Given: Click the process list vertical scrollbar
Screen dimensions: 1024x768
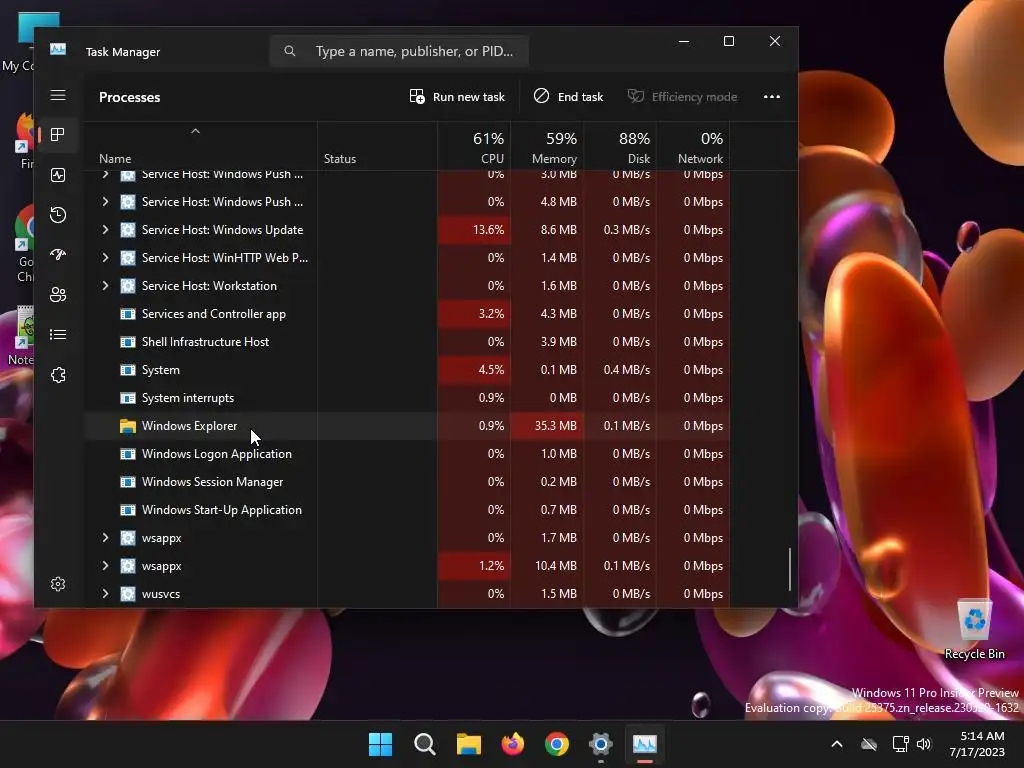Looking at the screenshot, I should tap(790, 569).
